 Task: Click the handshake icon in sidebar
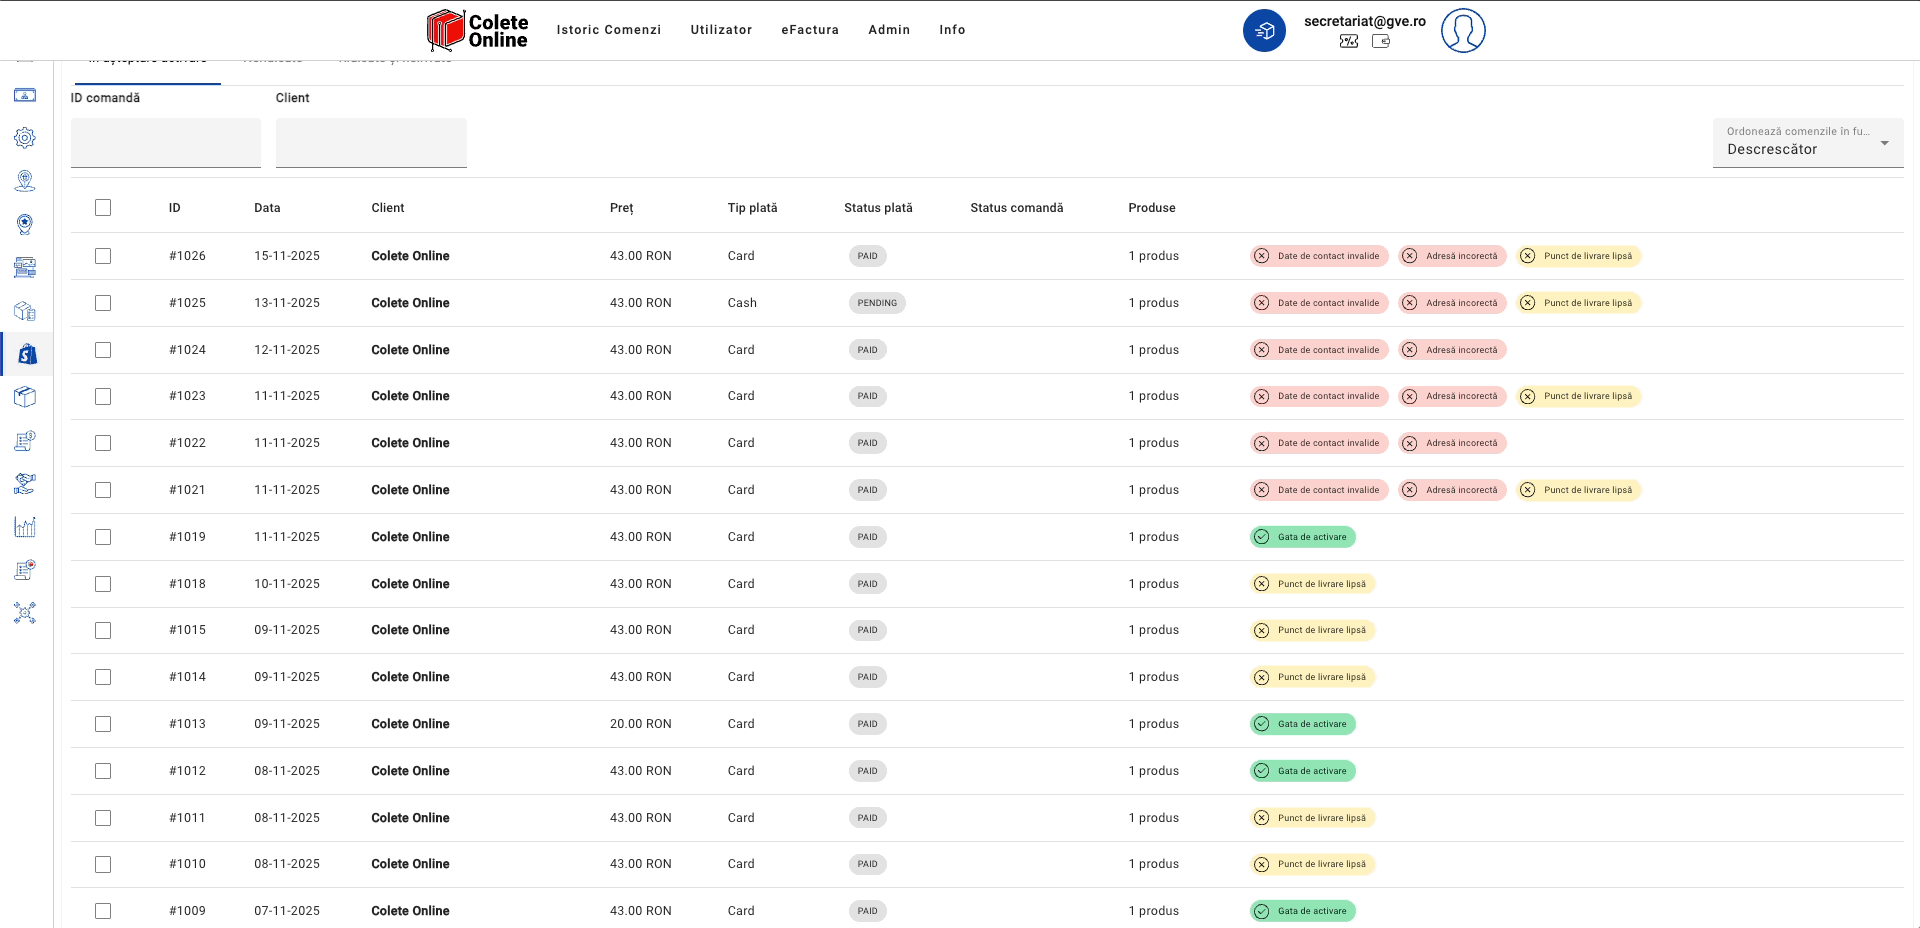pyautogui.click(x=25, y=484)
